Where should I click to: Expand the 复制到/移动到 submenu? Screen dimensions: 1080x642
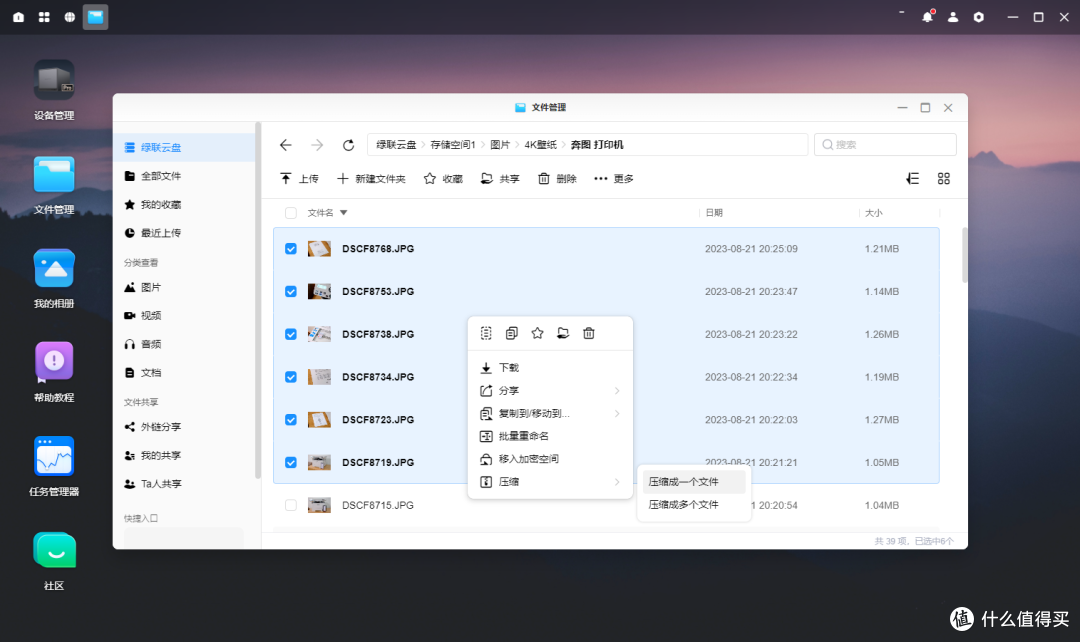click(550, 413)
